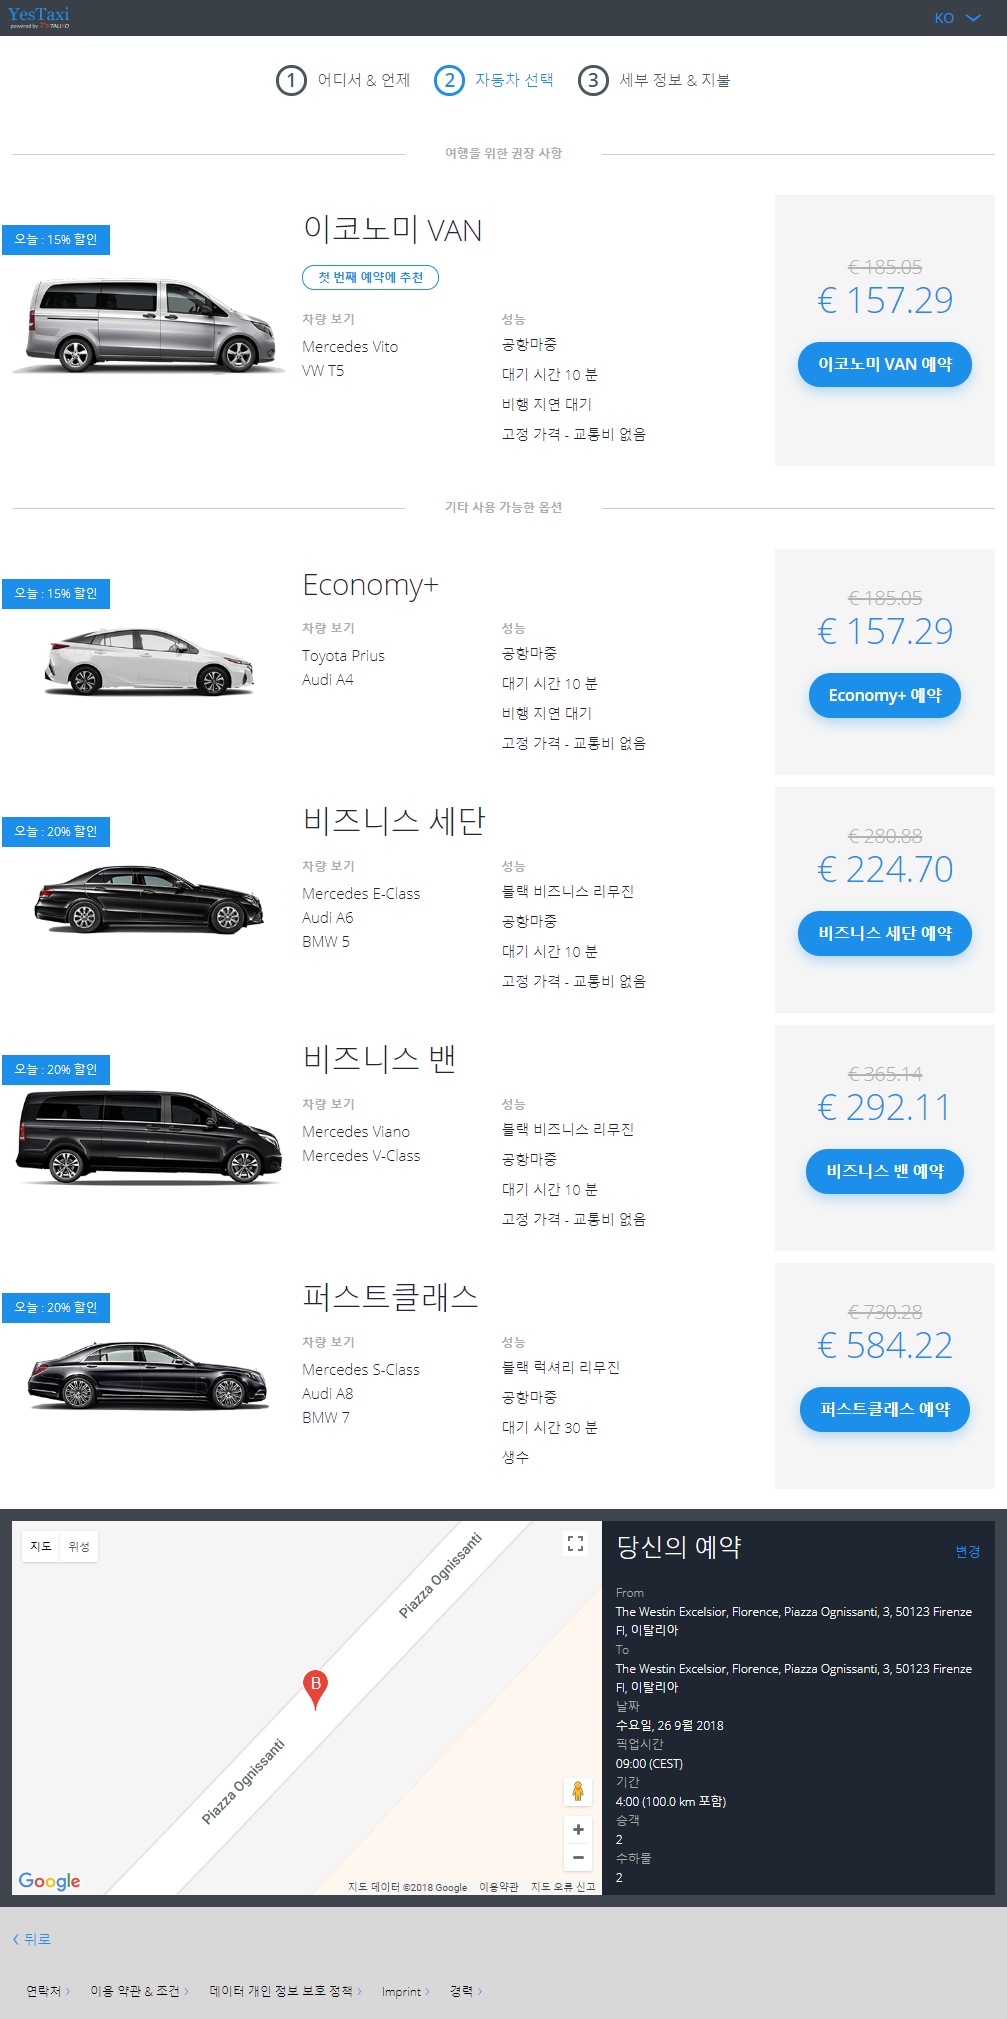The width and height of the screenshot is (1007, 2019).
Task: Click the 퍼스트클래스 예약 button
Action: tap(885, 1409)
